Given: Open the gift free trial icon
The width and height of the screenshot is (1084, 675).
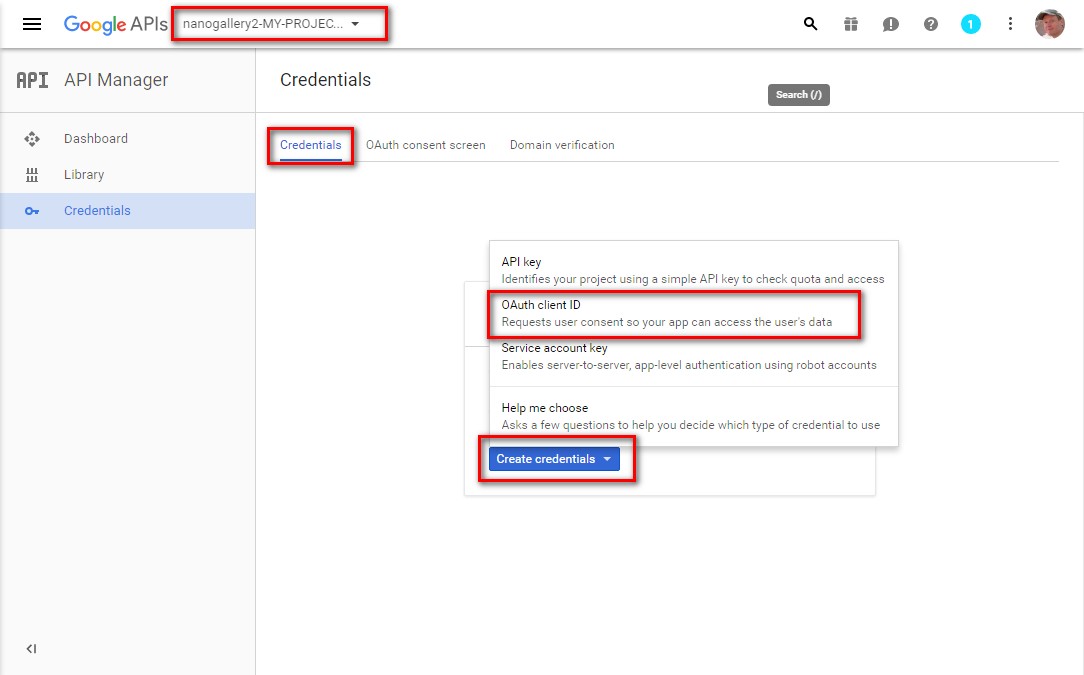Looking at the screenshot, I should click(850, 24).
